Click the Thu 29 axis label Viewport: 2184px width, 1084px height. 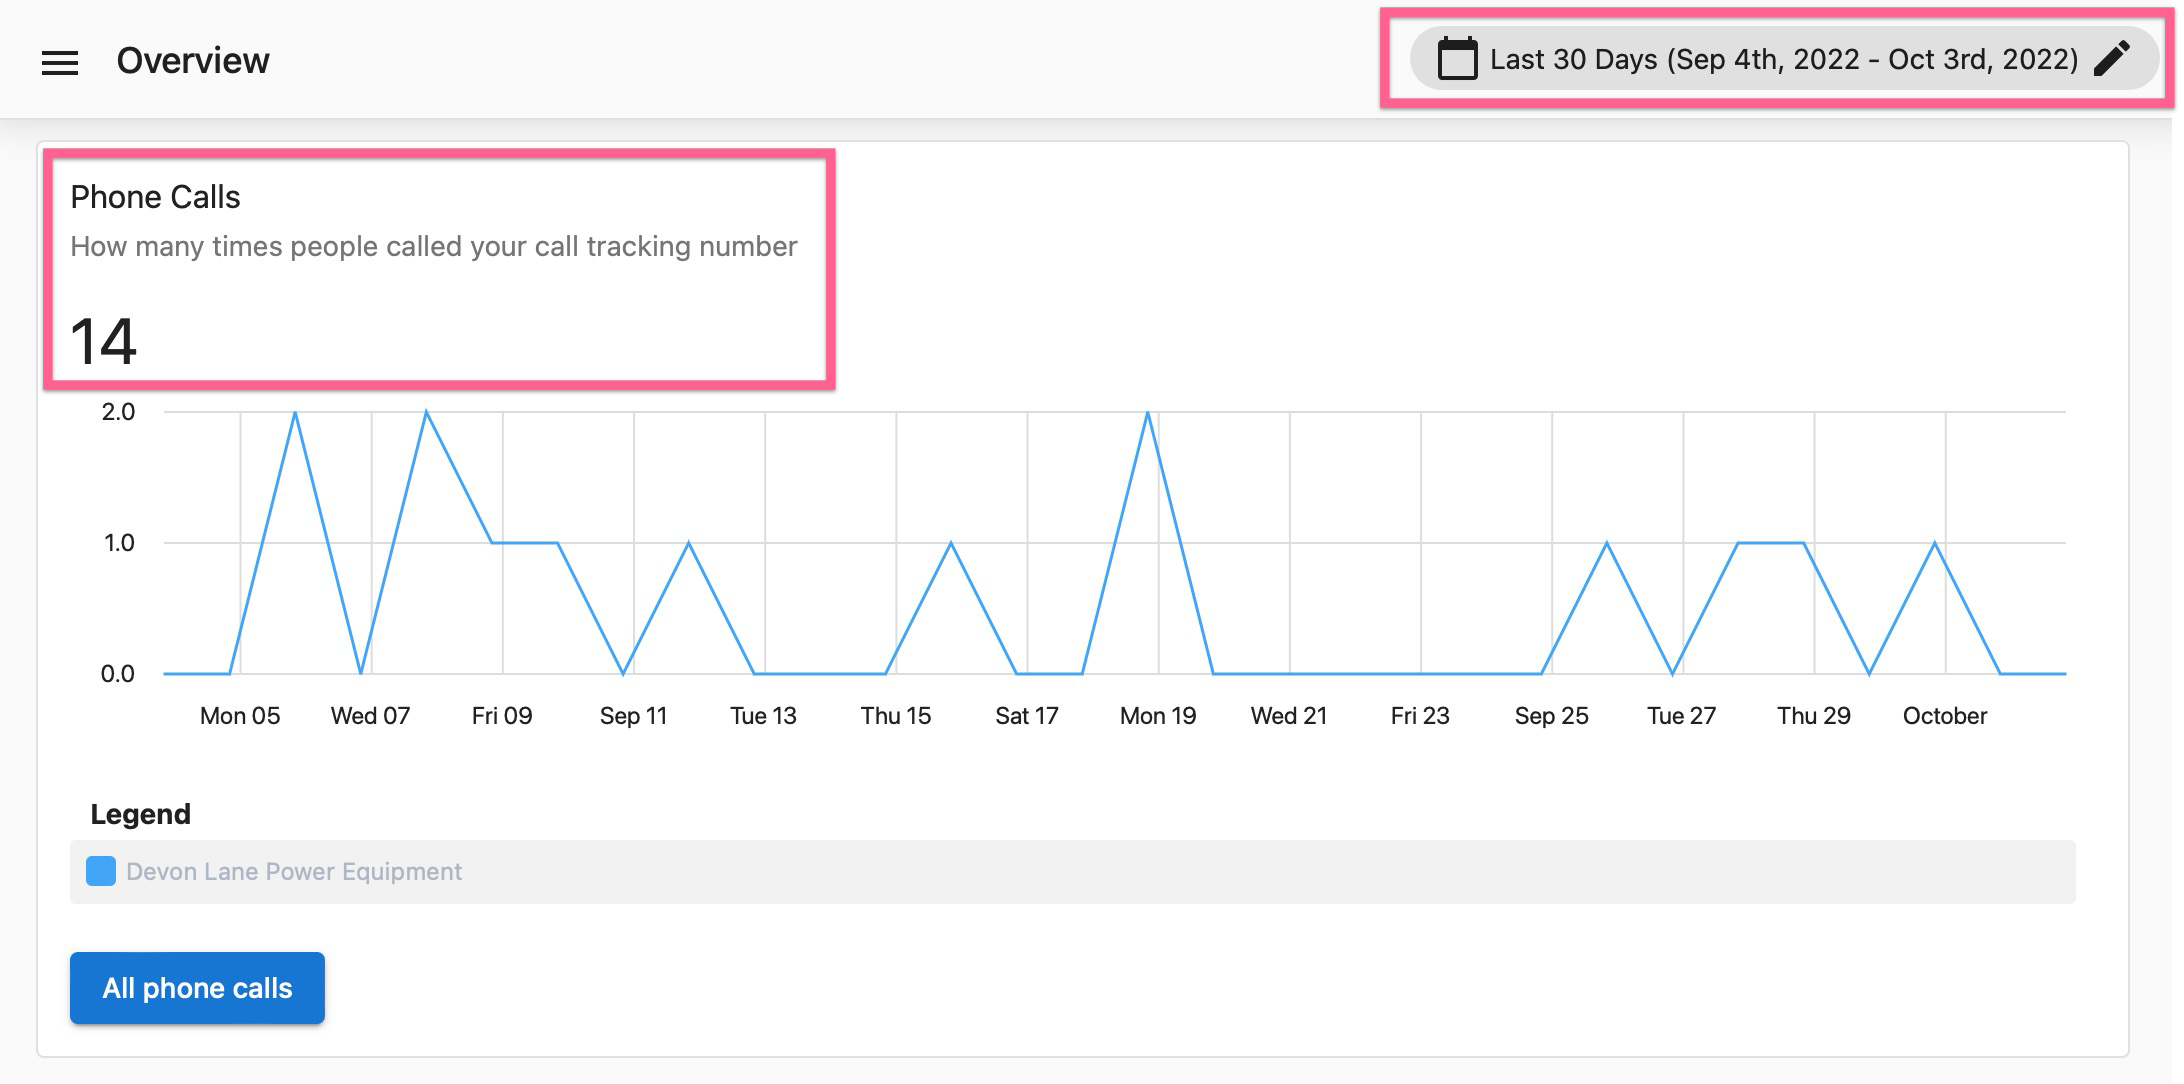tap(1814, 716)
